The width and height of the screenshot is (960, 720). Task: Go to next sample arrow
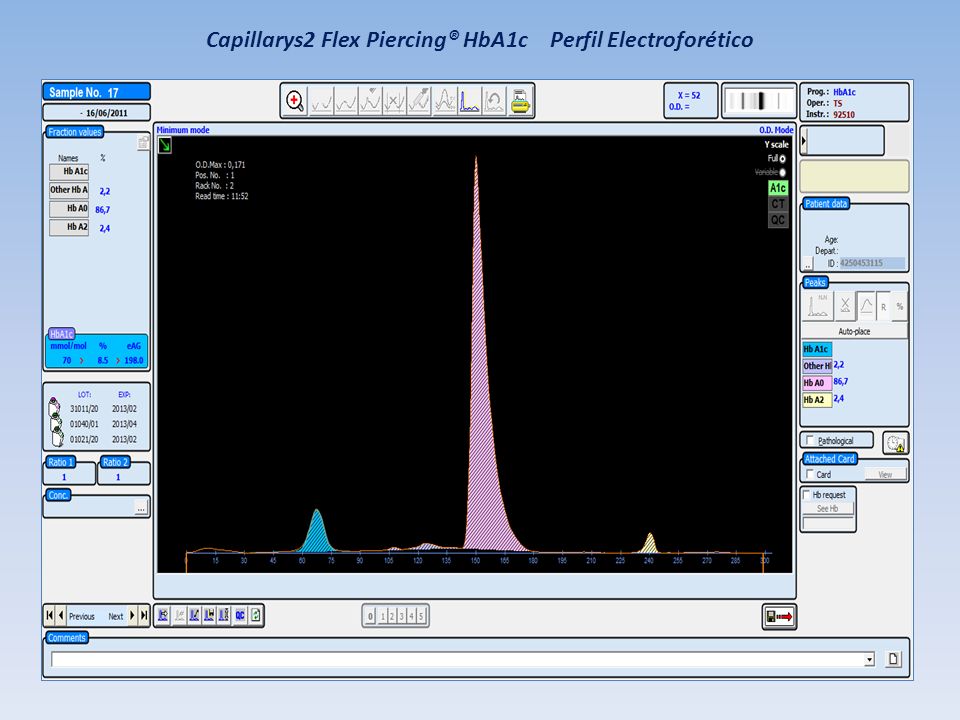pos(132,615)
